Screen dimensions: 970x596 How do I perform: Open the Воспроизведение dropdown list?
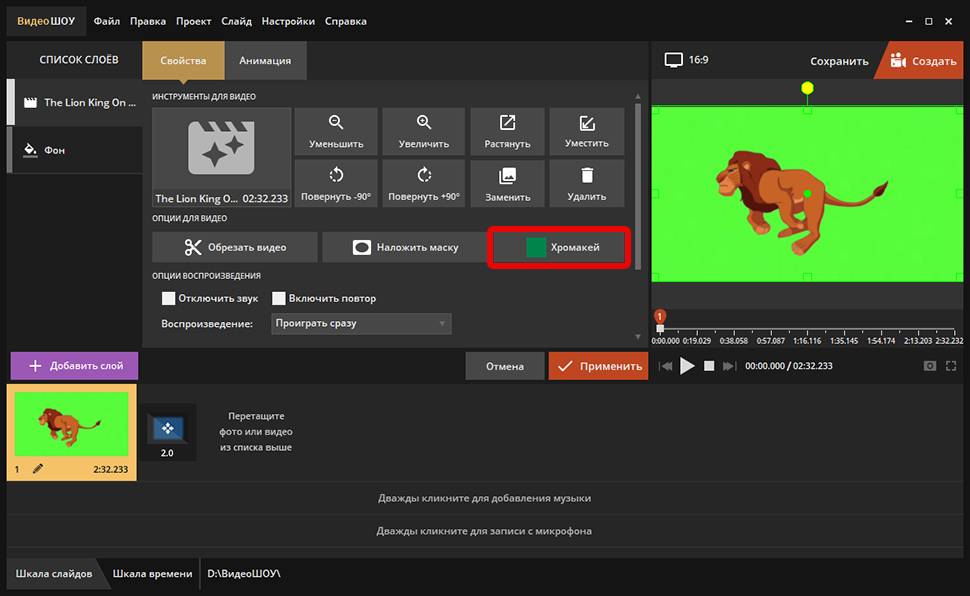[x=361, y=324]
